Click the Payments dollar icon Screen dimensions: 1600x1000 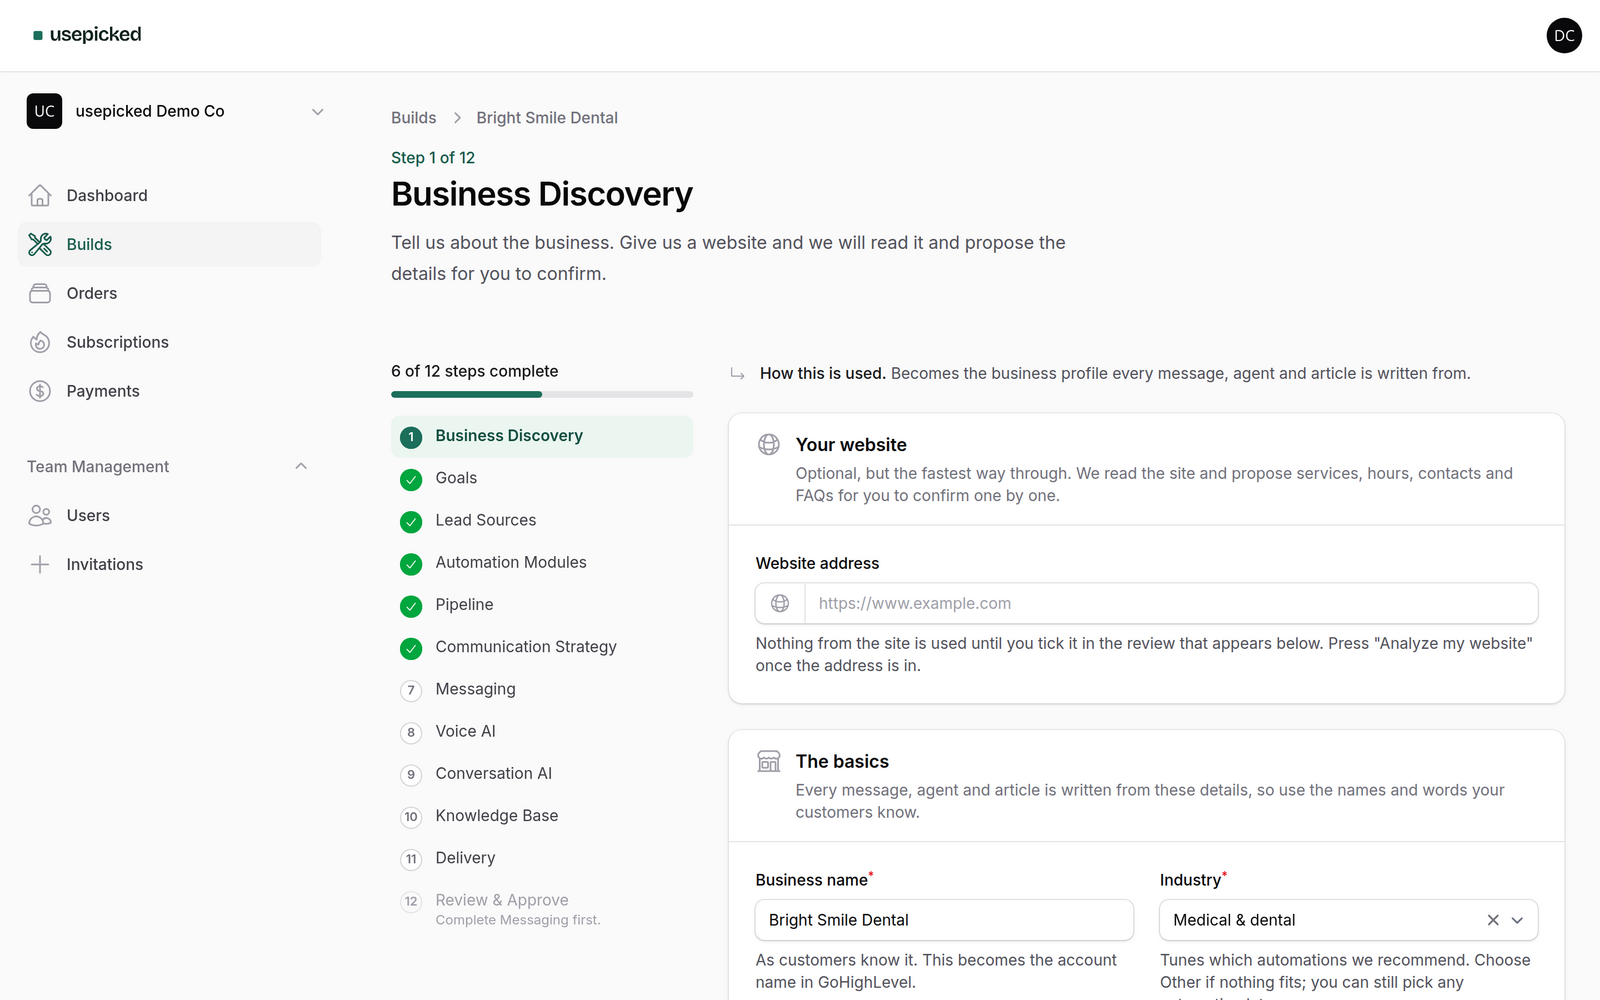(40, 391)
